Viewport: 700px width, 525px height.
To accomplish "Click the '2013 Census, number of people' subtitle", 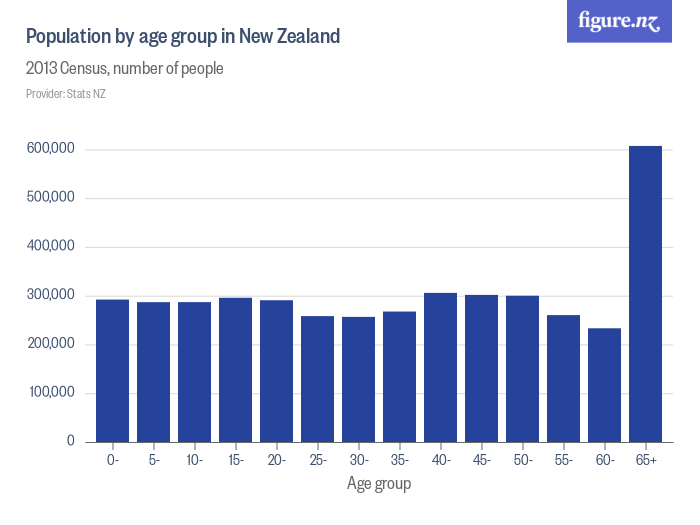I will pyautogui.click(x=124, y=69).
